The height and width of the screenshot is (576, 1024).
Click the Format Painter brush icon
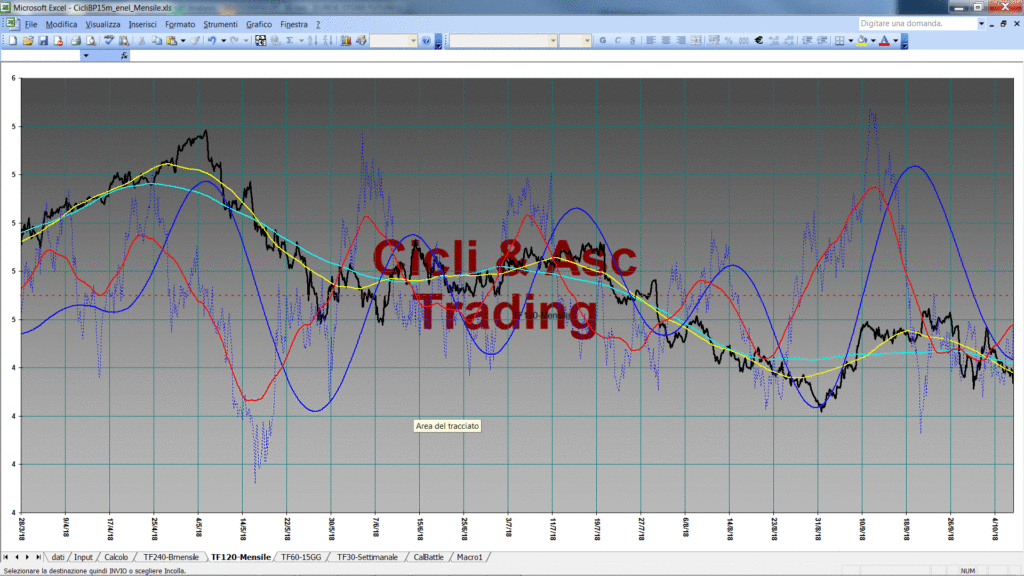195,40
